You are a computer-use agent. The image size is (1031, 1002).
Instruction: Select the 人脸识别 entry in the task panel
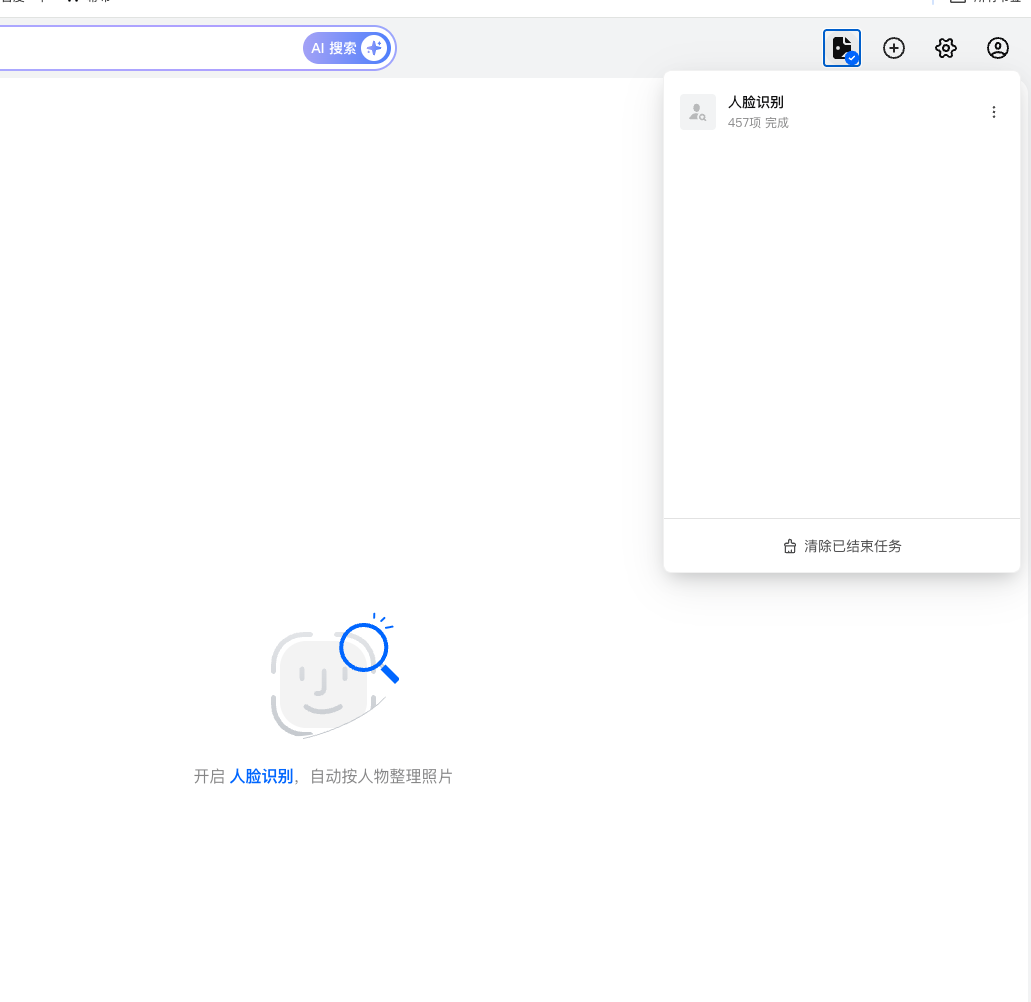tap(840, 111)
